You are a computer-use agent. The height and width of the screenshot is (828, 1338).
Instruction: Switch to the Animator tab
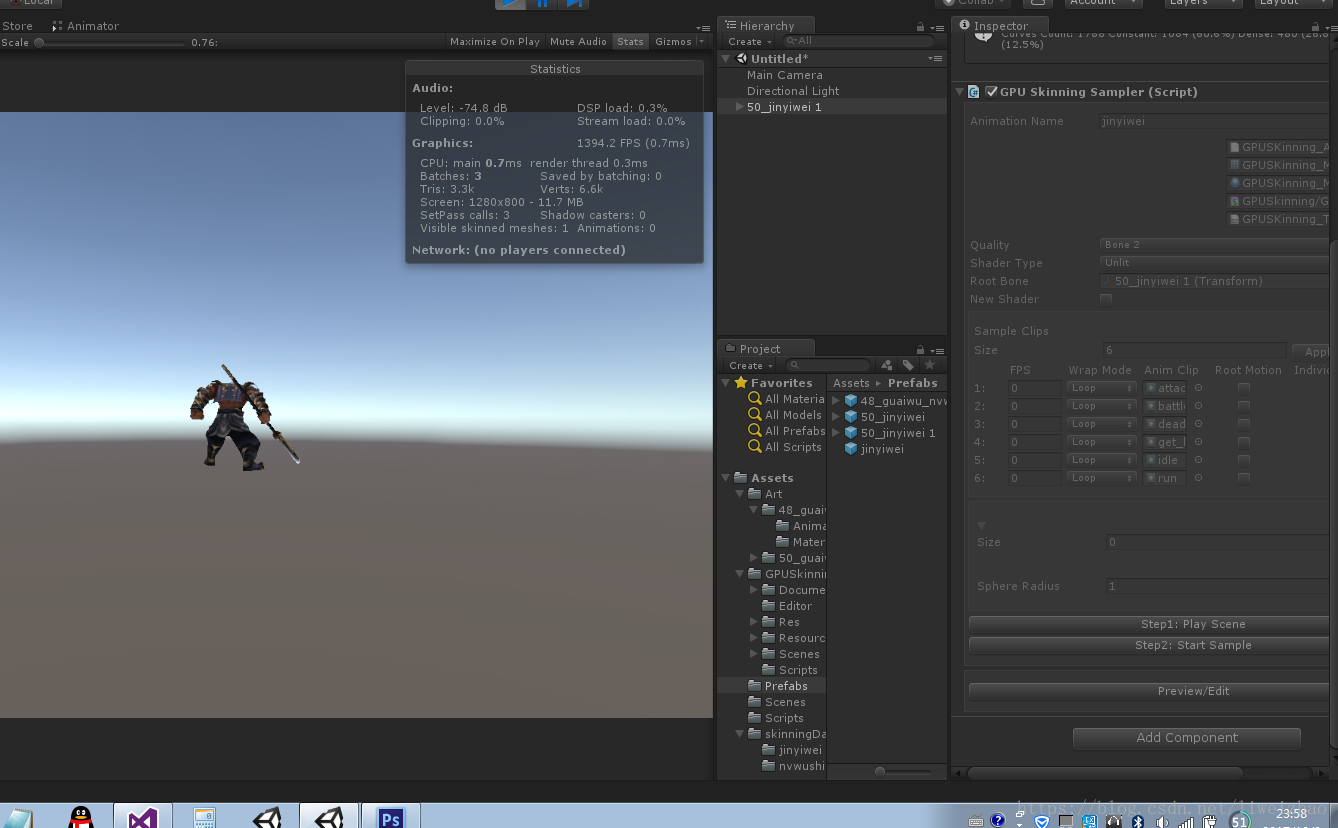86,26
